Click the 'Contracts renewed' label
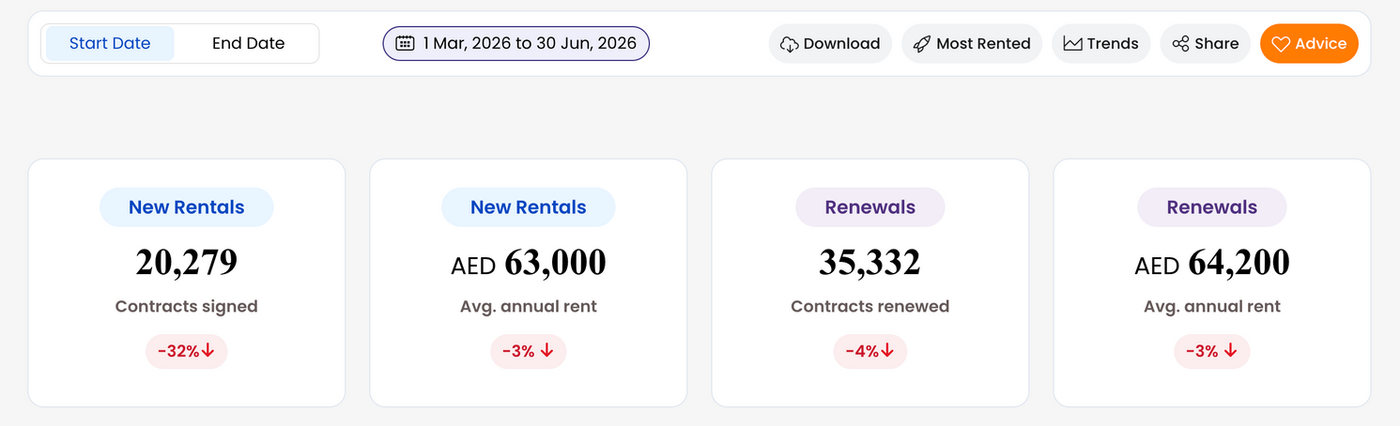The image size is (1400, 426). [870, 307]
